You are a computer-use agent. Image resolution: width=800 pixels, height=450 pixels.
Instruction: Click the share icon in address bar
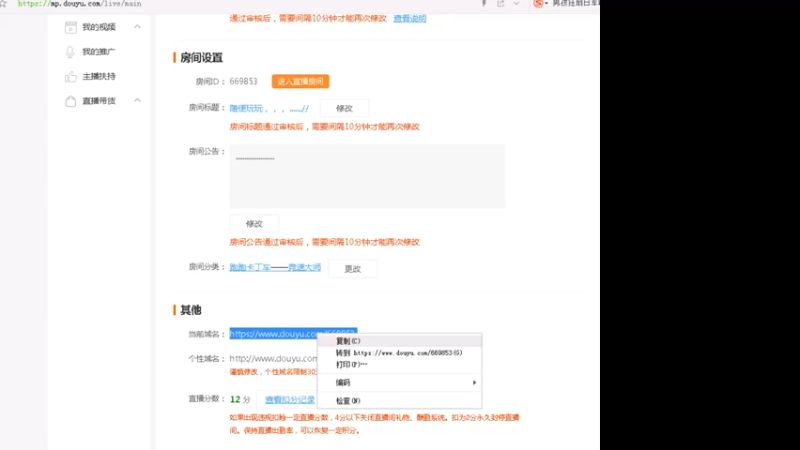(x=501, y=3)
